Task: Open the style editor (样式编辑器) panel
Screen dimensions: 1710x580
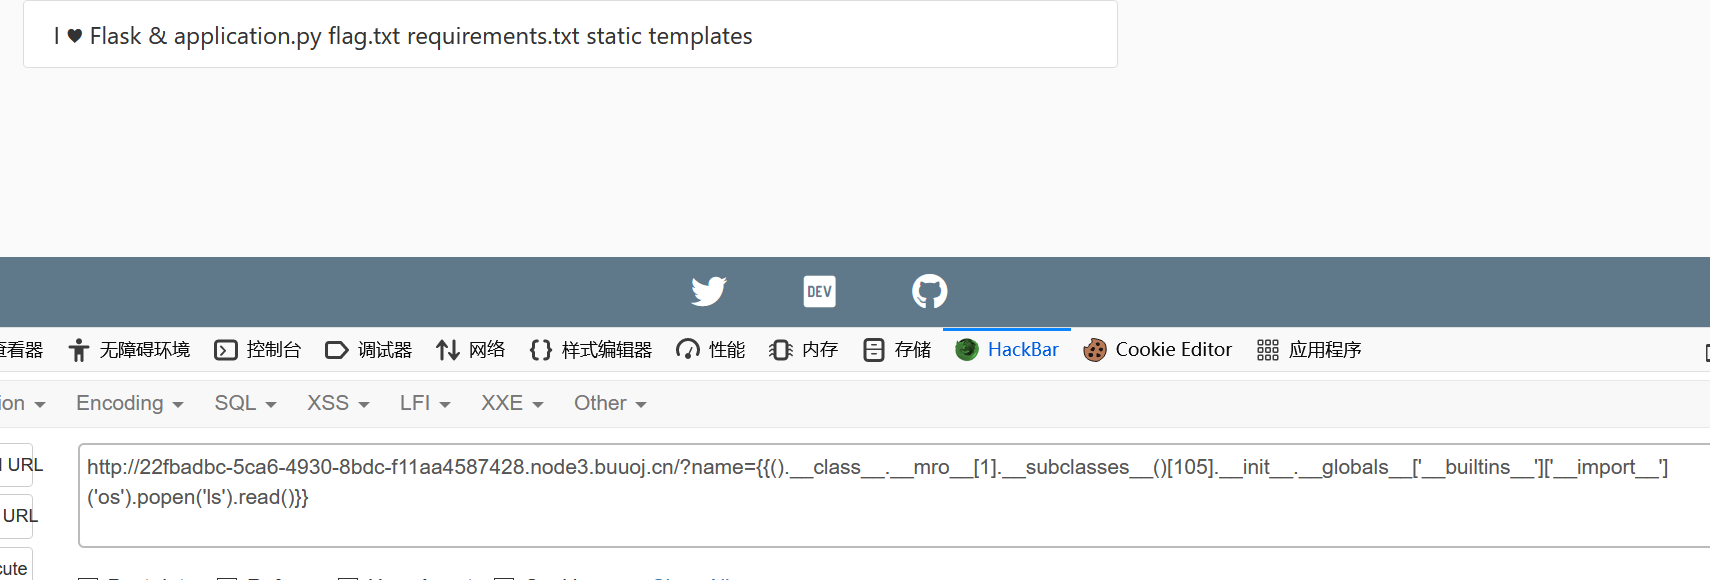Action: click(591, 350)
